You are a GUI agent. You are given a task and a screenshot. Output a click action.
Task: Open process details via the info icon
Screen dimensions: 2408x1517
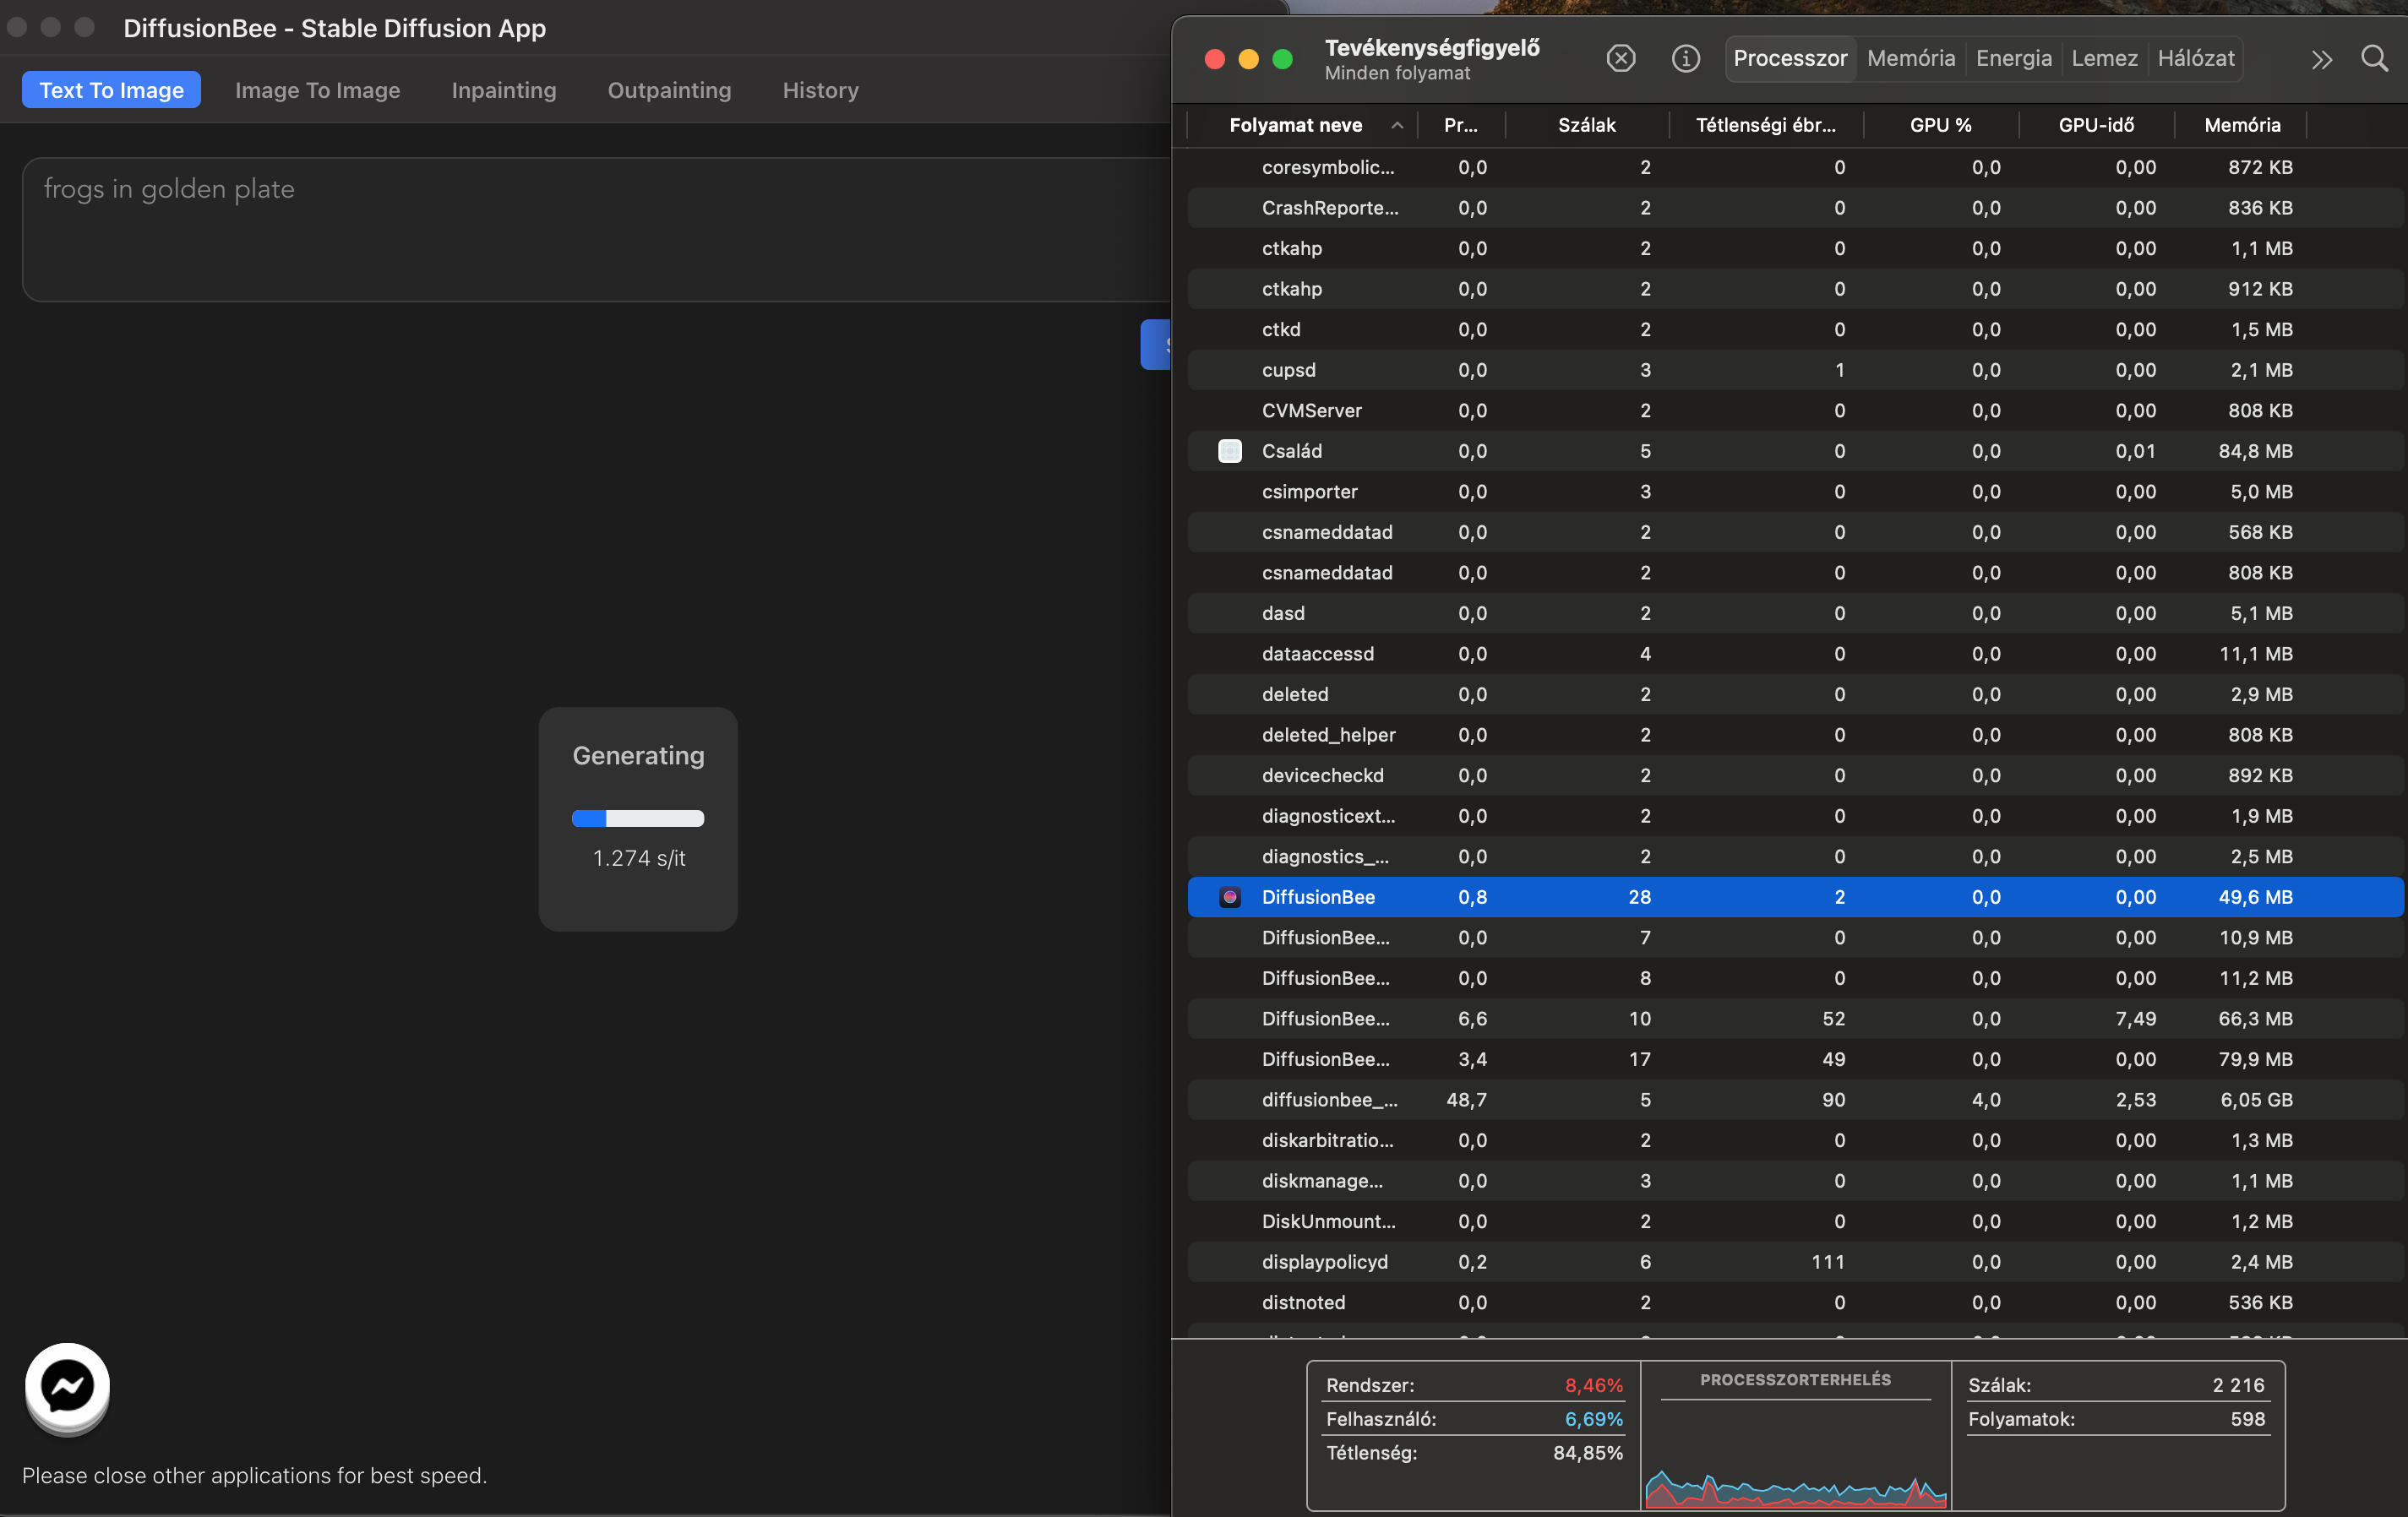(1685, 58)
